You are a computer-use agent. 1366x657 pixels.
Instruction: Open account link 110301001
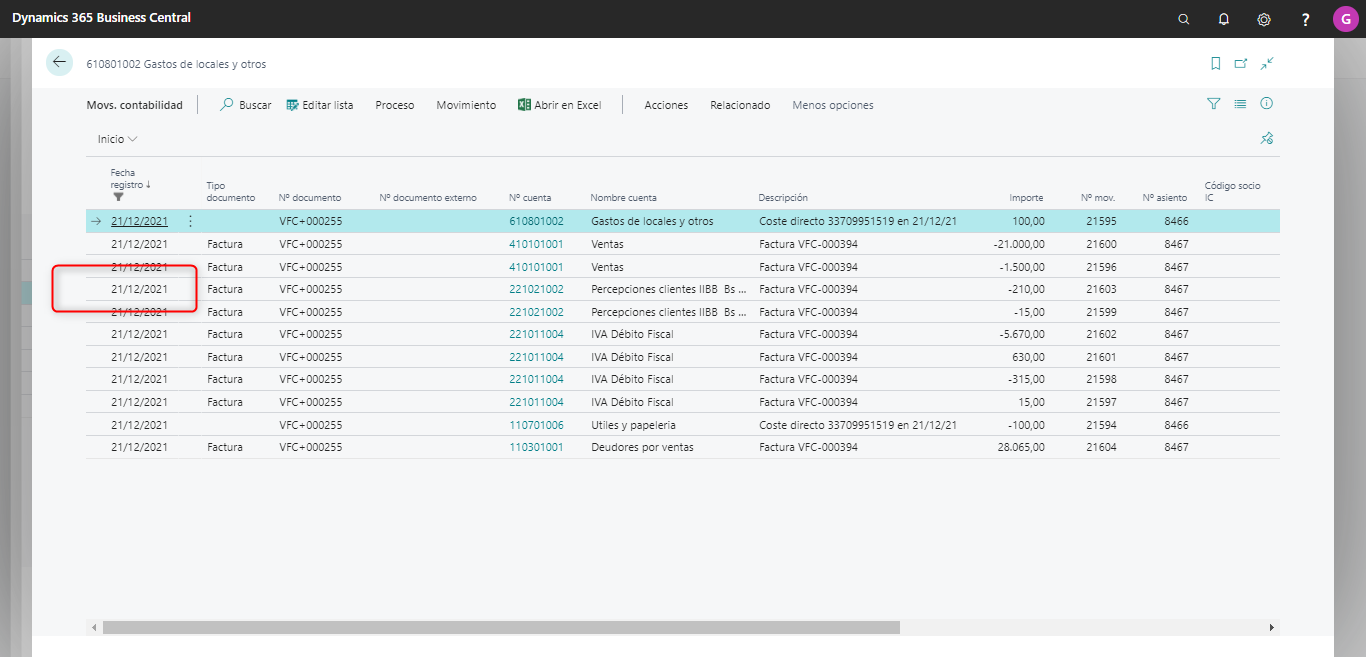click(536, 447)
